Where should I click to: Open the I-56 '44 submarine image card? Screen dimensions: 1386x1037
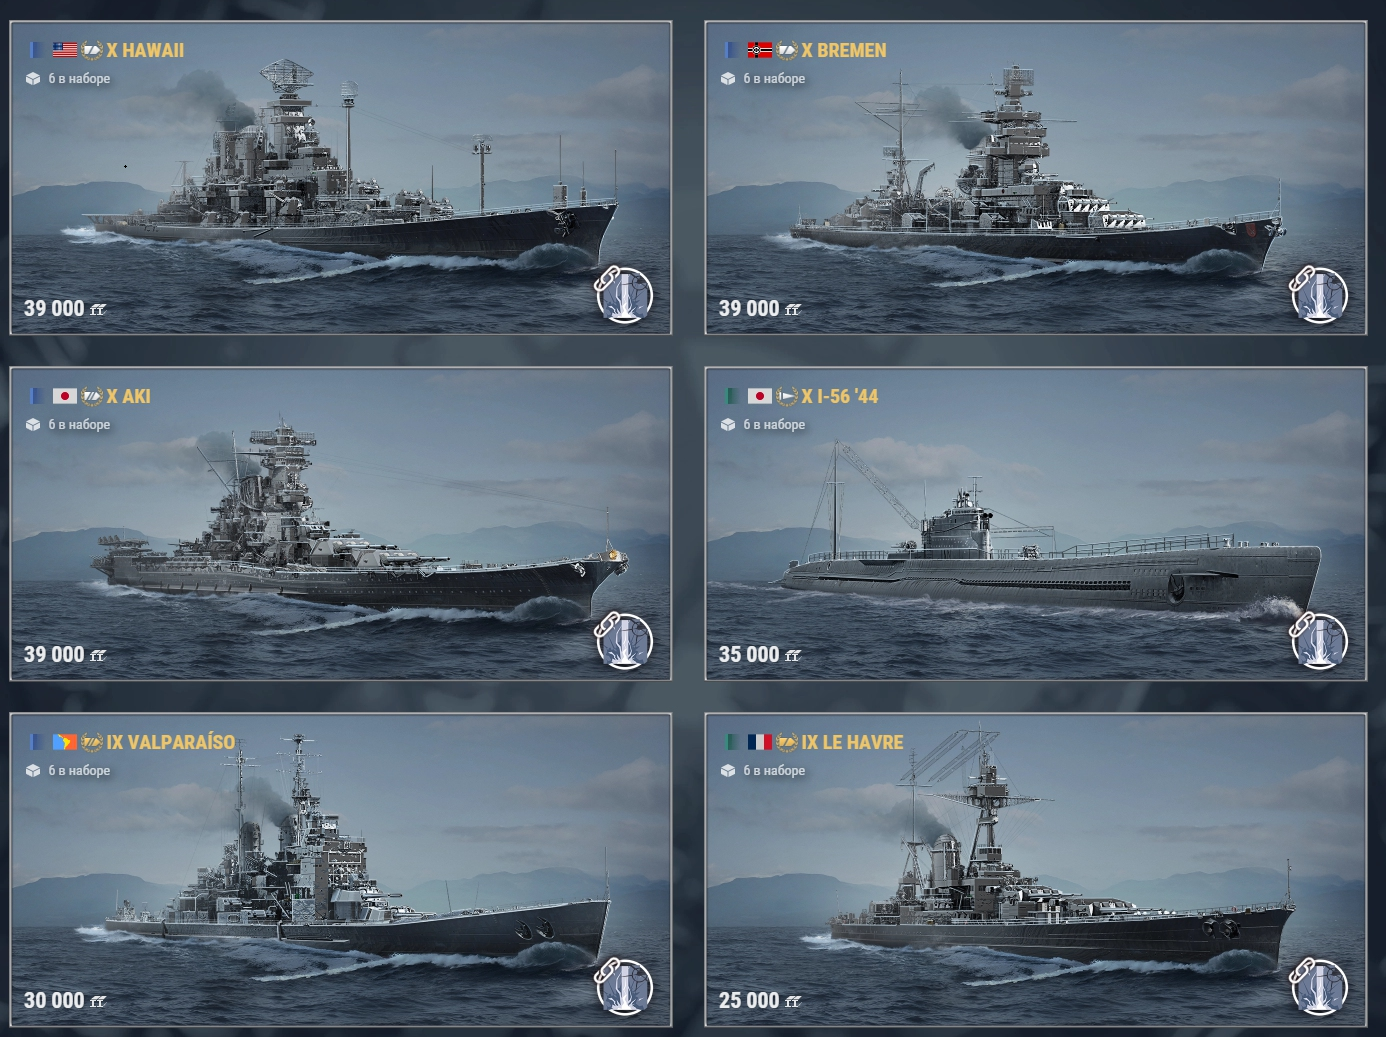click(1035, 524)
